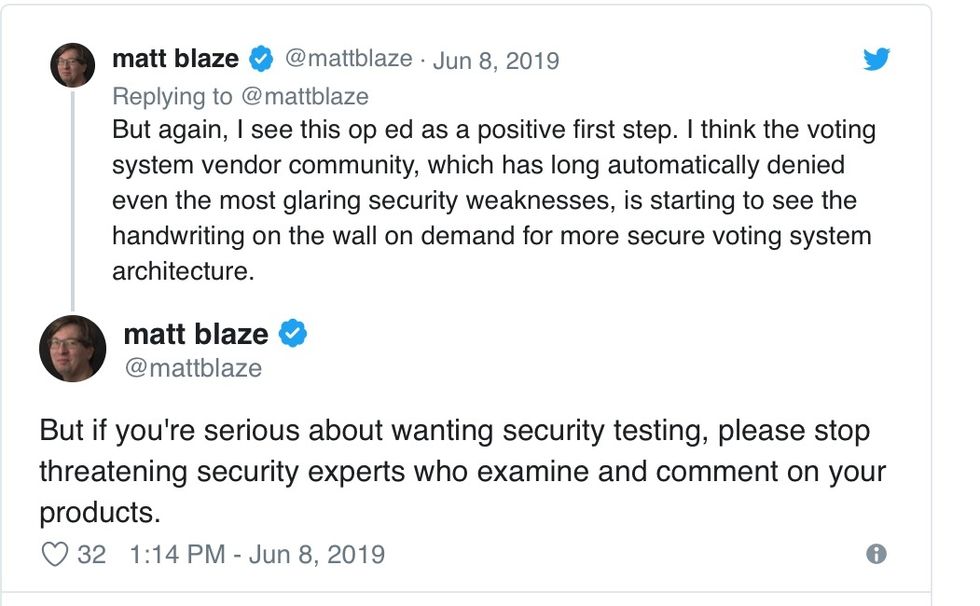Open the parent tweet text about the op ed
The height and width of the screenshot is (606, 980).
tap(492, 202)
